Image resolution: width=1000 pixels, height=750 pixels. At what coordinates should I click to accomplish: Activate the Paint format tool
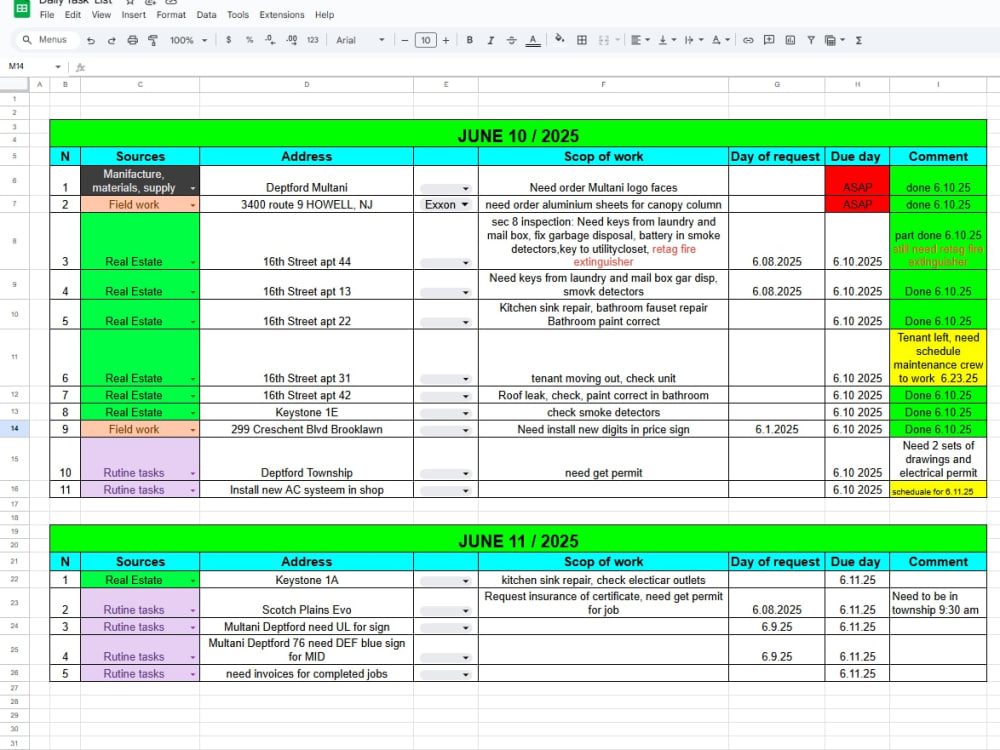pyautogui.click(x=153, y=40)
